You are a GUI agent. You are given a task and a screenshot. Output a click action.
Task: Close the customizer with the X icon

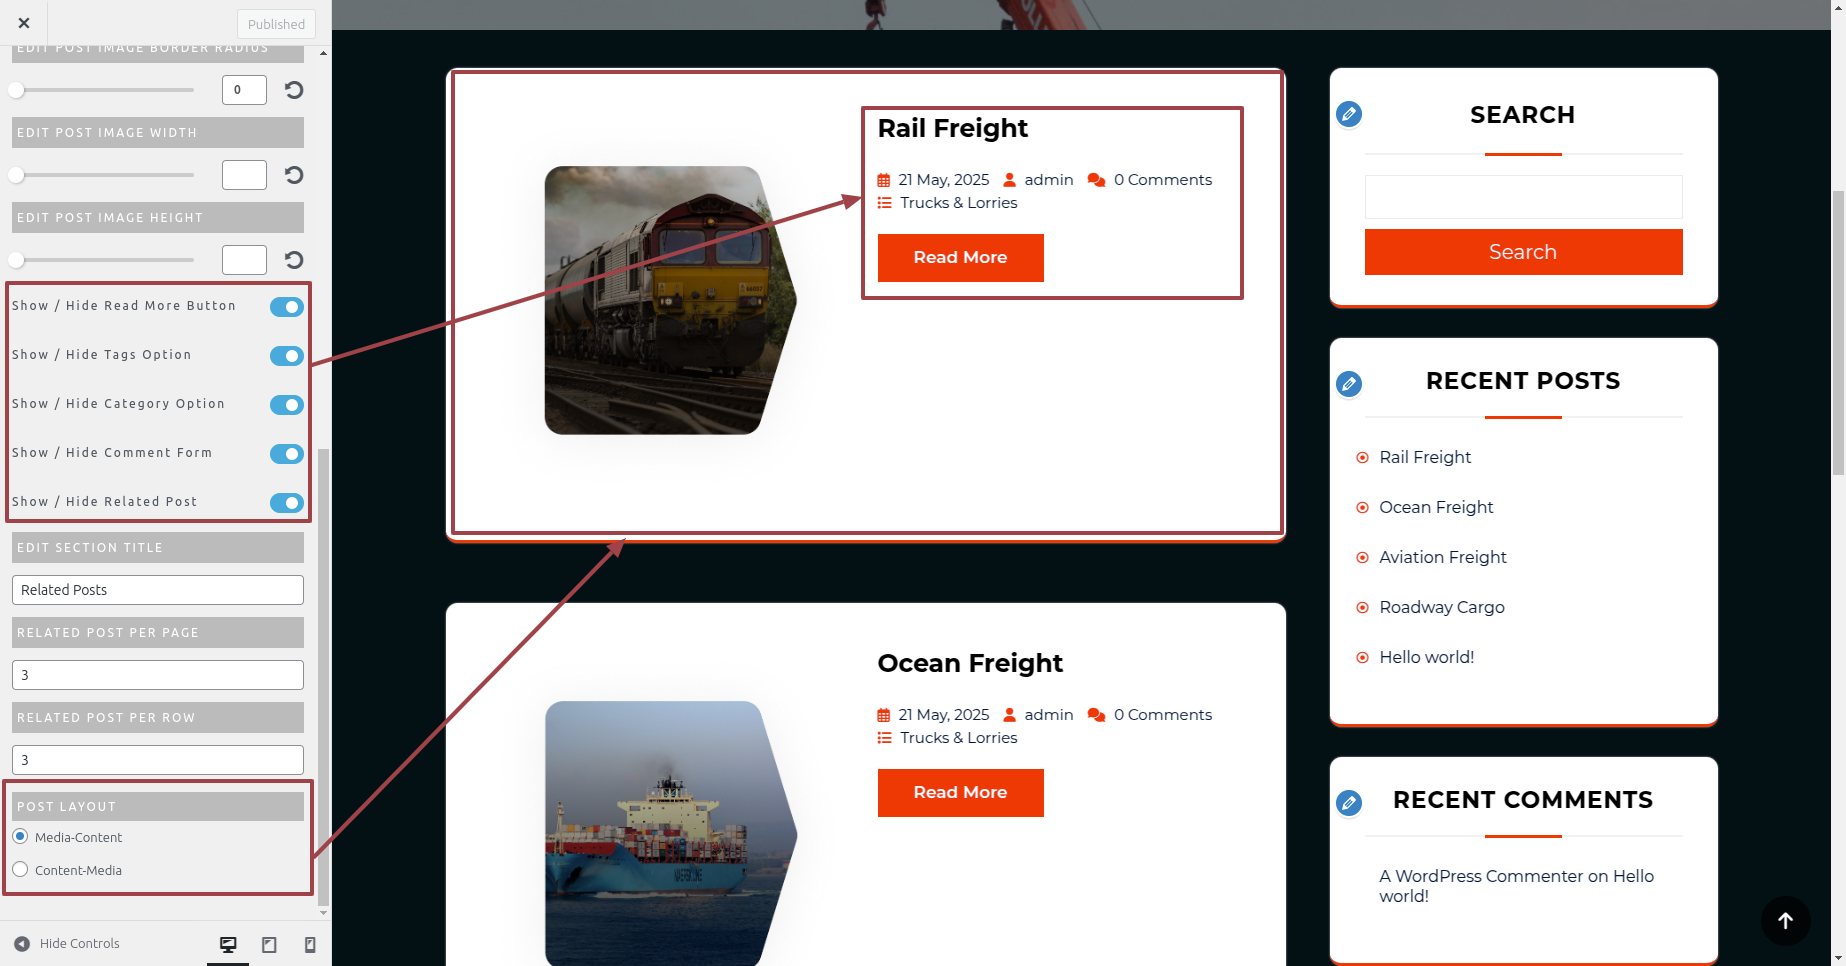(24, 23)
